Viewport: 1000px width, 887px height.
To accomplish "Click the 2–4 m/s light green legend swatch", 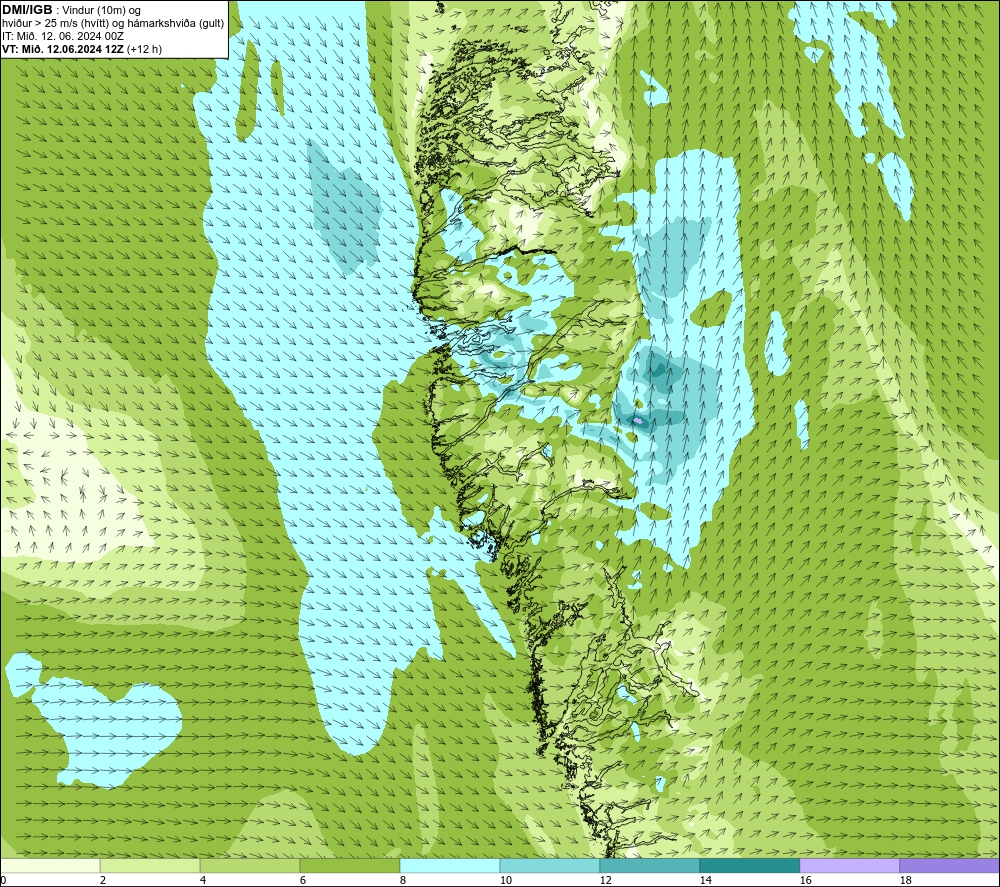I will (150, 865).
